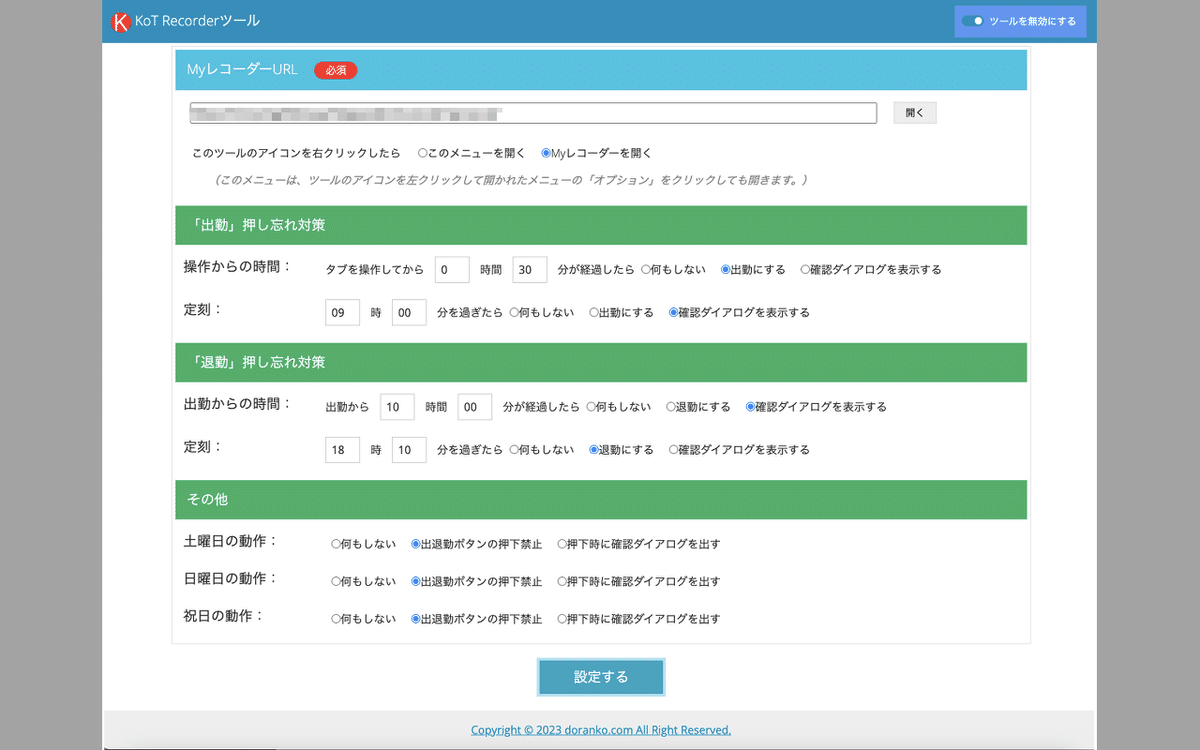The width and height of the screenshot is (1200, 750).
Task: Select 何もしない for 日曜日の動作
Action: (x=336, y=582)
